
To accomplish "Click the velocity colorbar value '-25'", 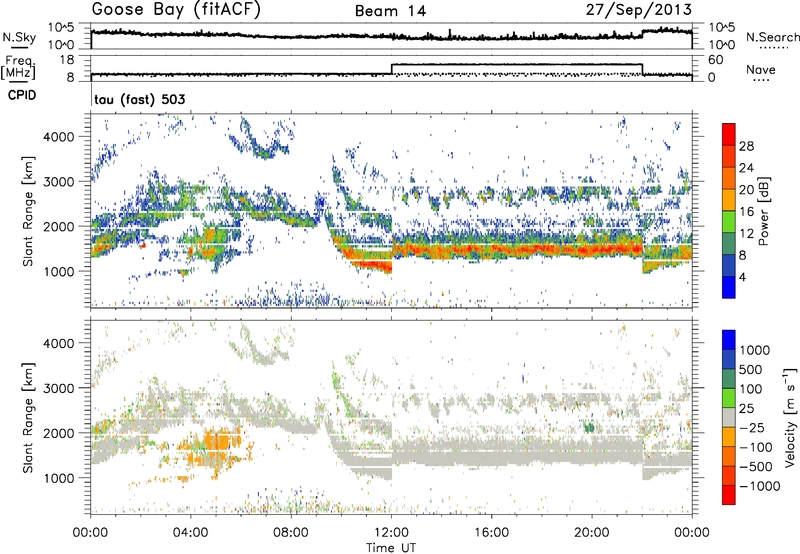I will pyautogui.click(x=750, y=427).
